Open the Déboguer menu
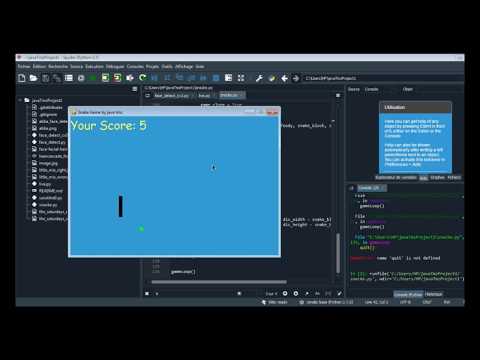 pos(115,67)
